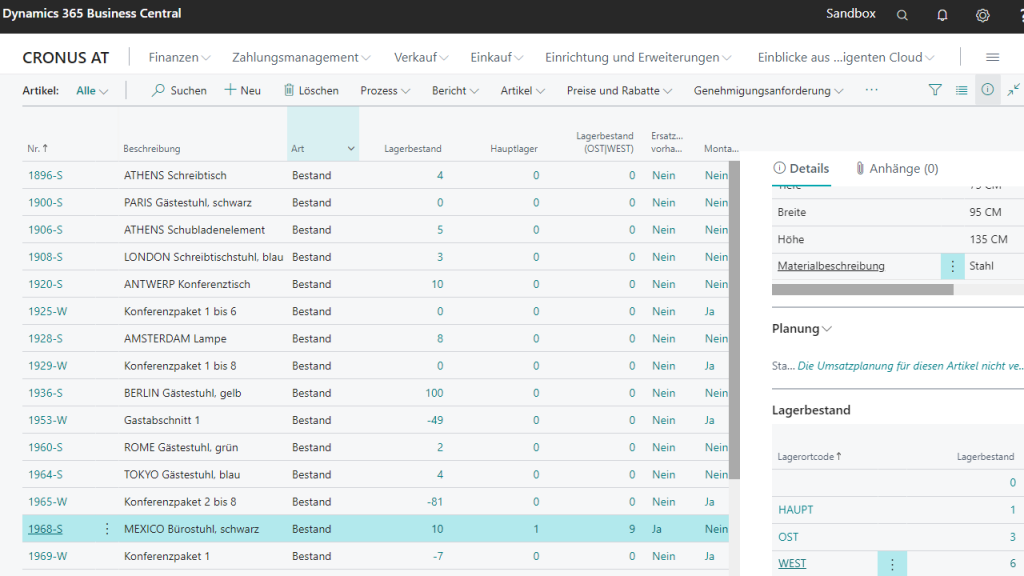Open the Alle view filter dropdown
Image resolution: width=1024 pixels, height=576 pixels.
(92, 90)
